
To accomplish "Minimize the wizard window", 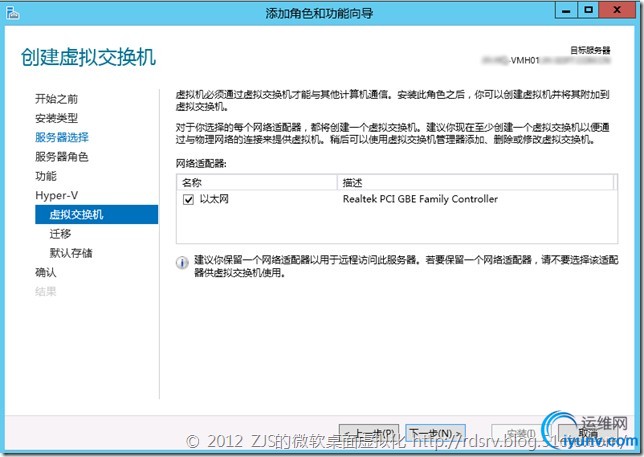I will 566,10.
